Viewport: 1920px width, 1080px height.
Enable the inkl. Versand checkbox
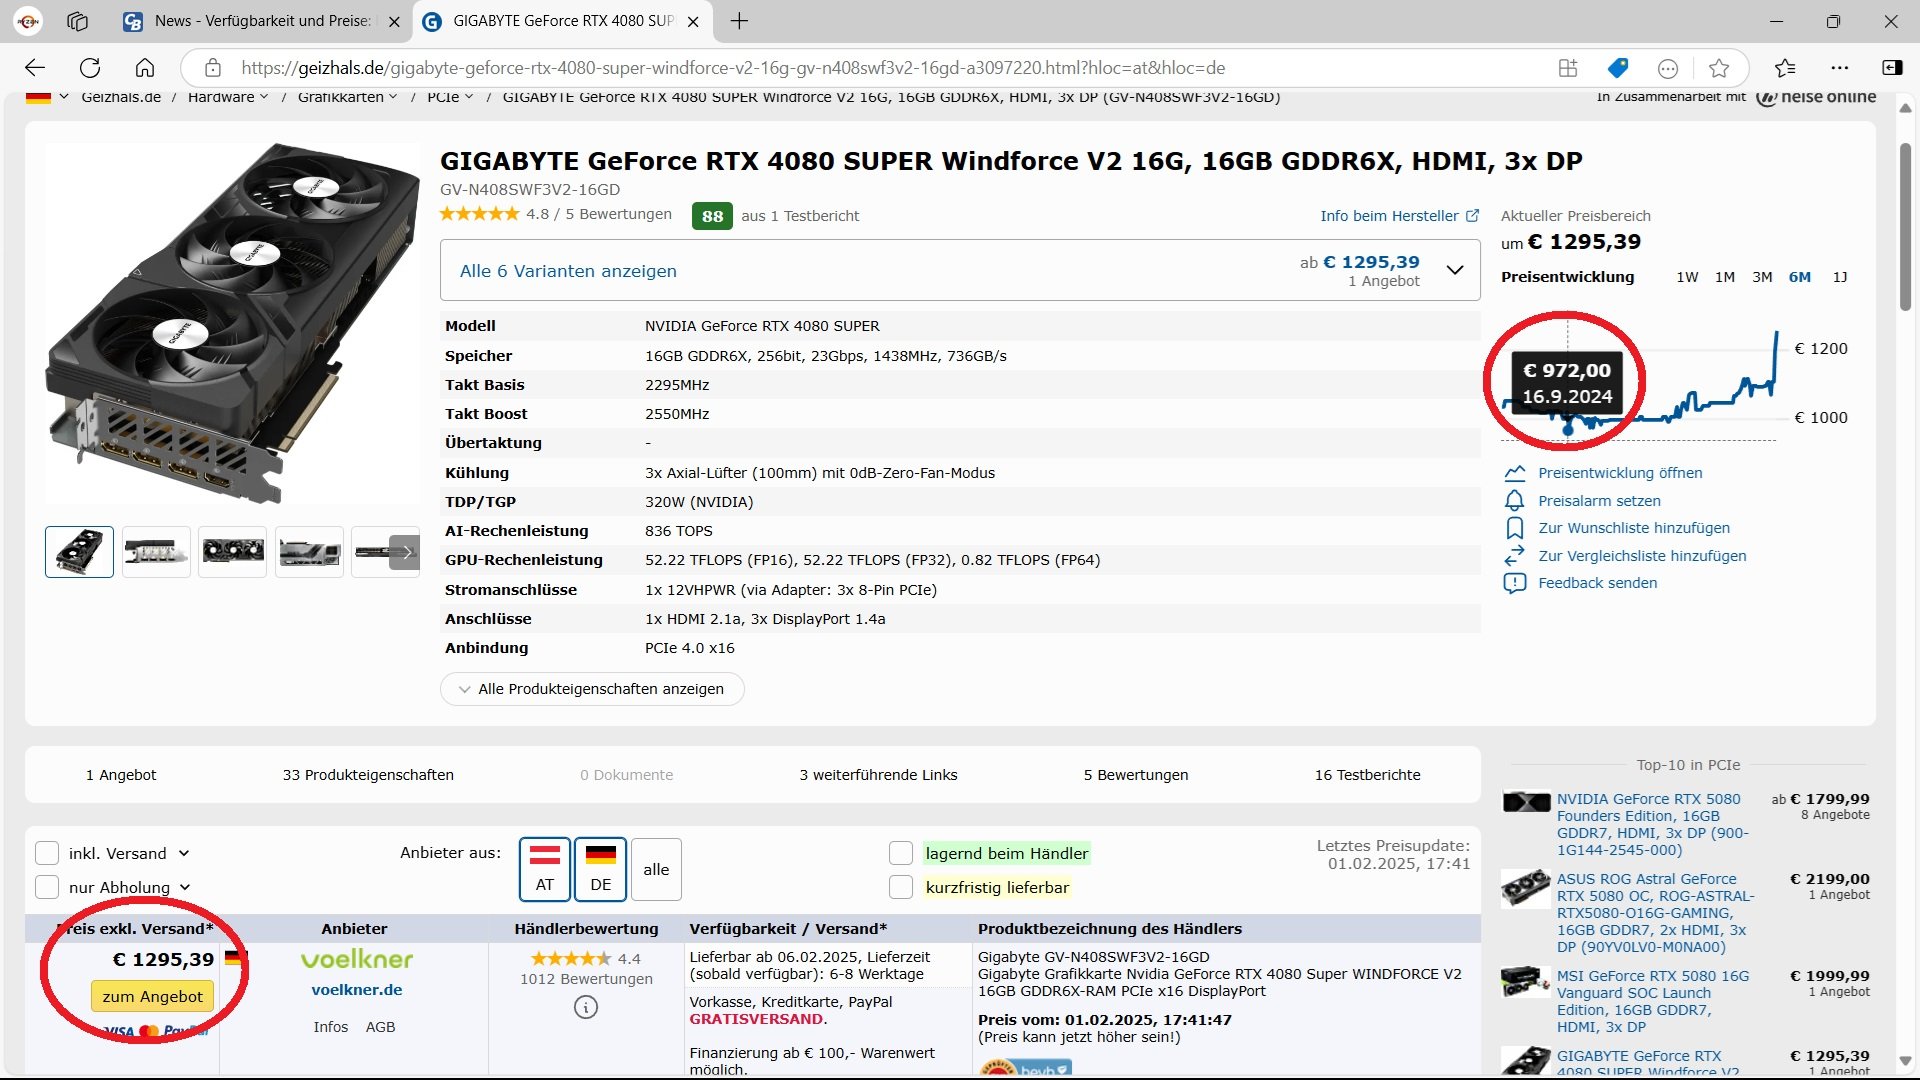point(47,853)
